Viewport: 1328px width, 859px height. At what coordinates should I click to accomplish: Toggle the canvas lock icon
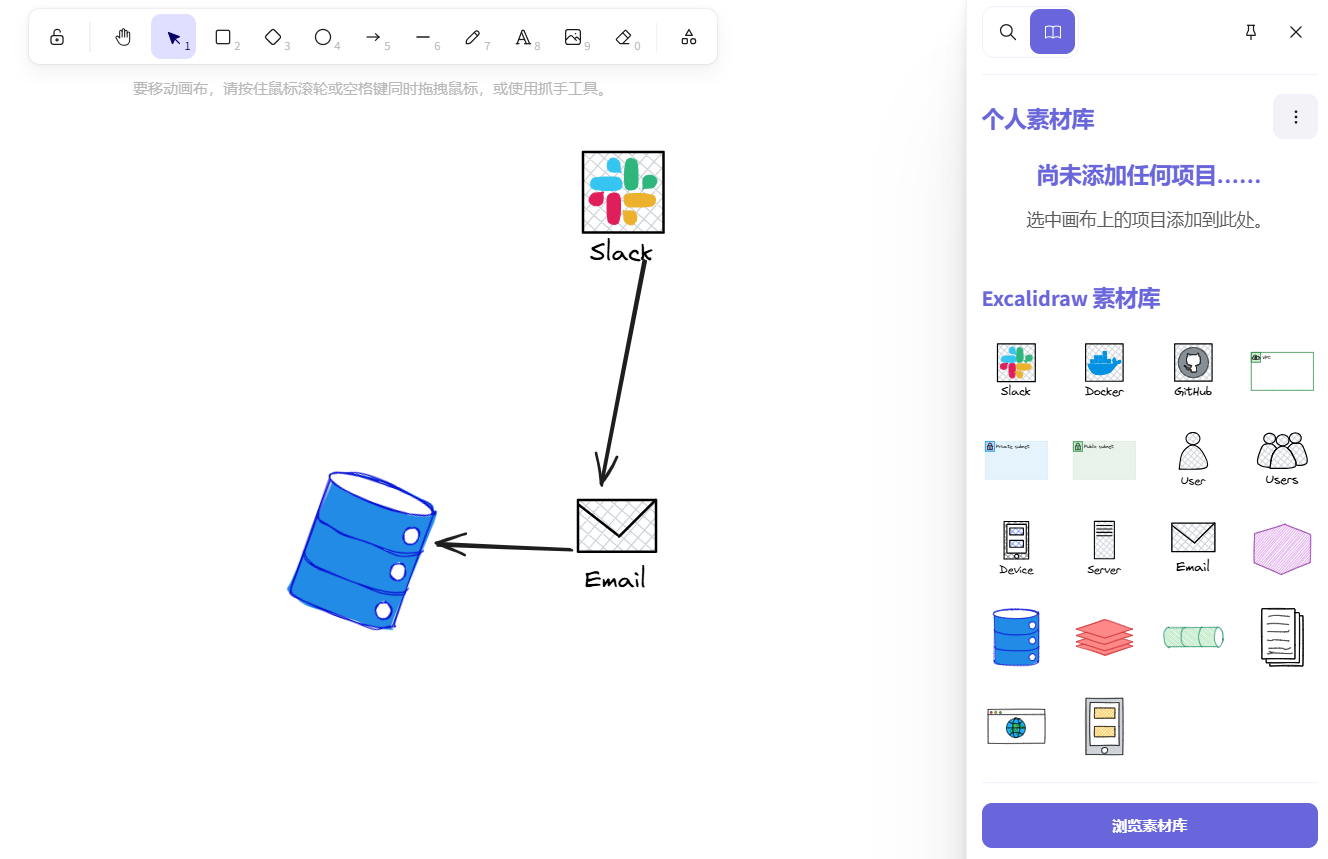click(57, 37)
